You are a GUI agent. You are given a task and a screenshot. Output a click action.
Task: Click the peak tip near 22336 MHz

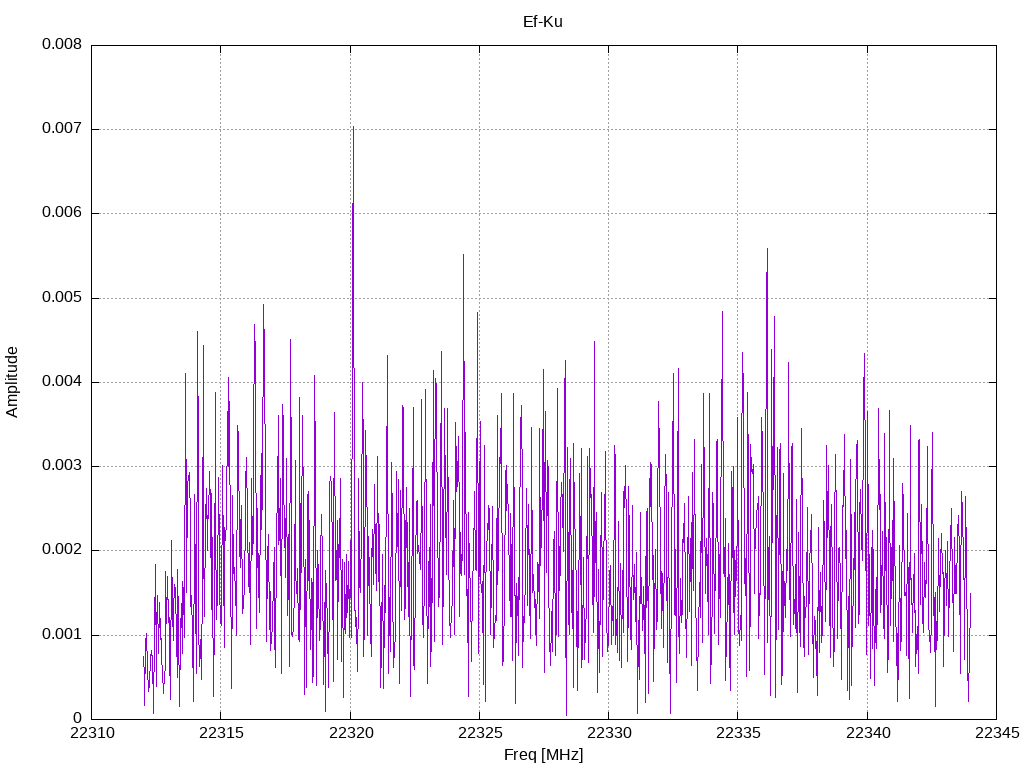[x=767, y=249]
